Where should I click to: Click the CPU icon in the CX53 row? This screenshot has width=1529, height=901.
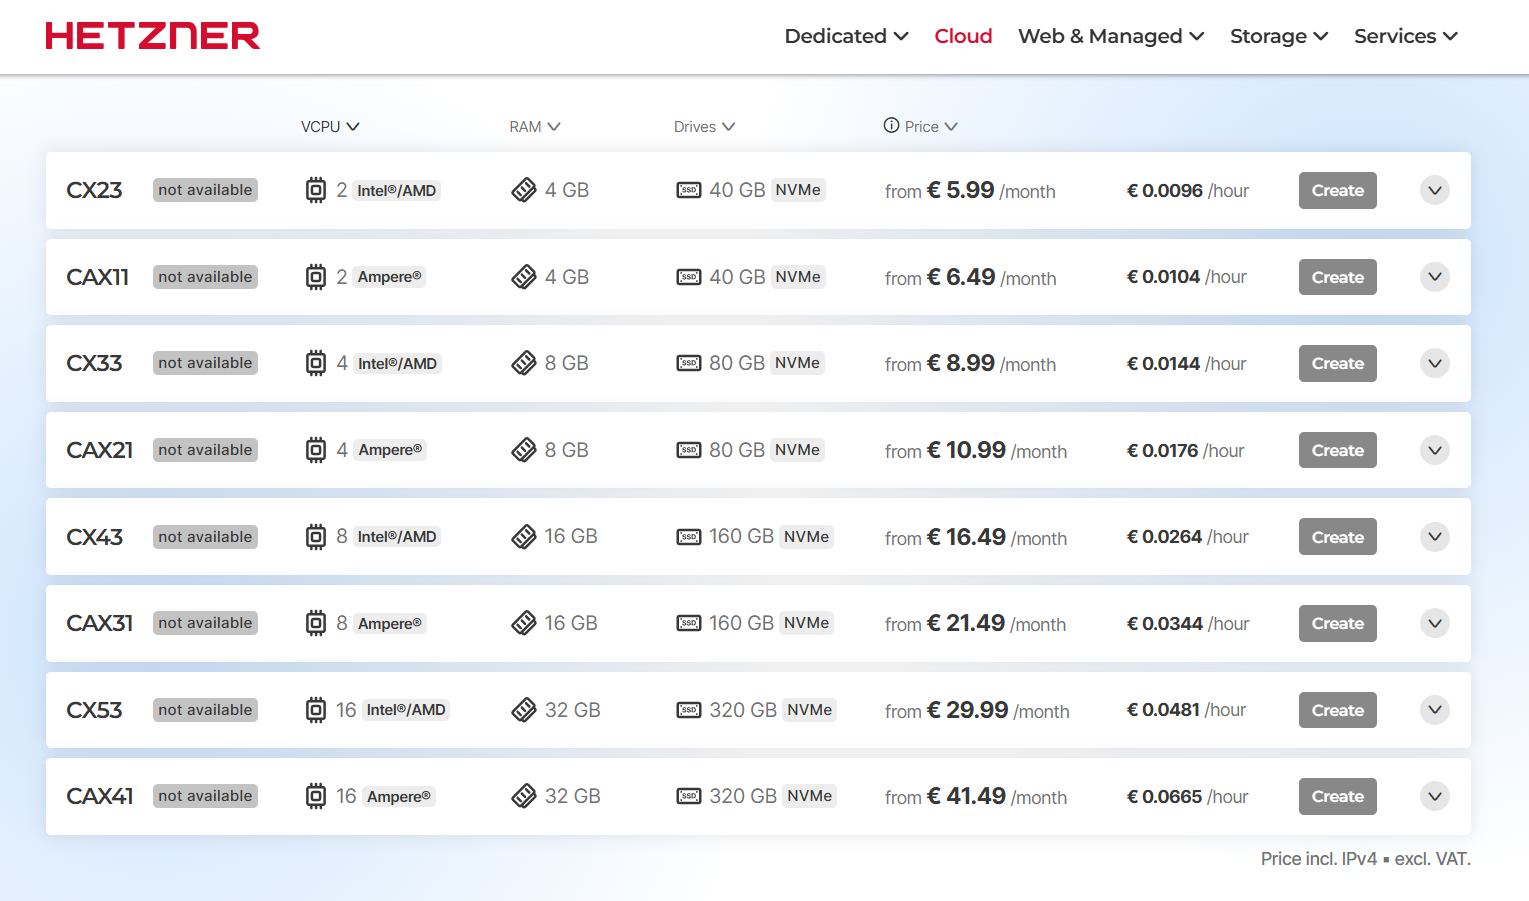(x=316, y=710)
